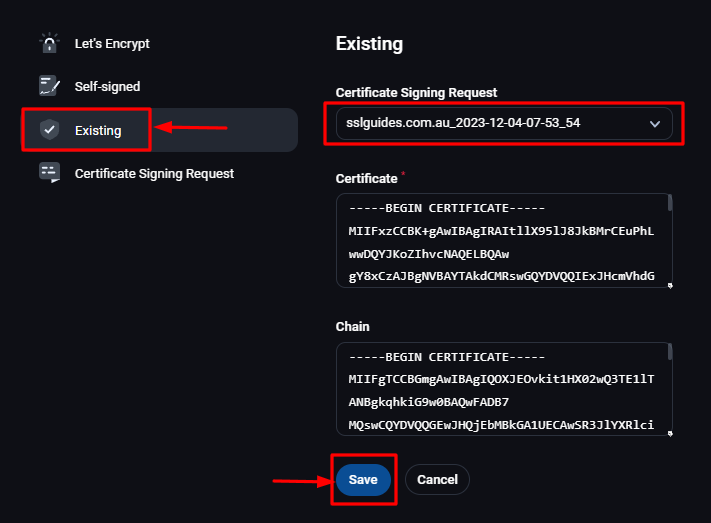Open the Let's Encrypt menu item
Screen dimensions: 711x523
(112, 44)
